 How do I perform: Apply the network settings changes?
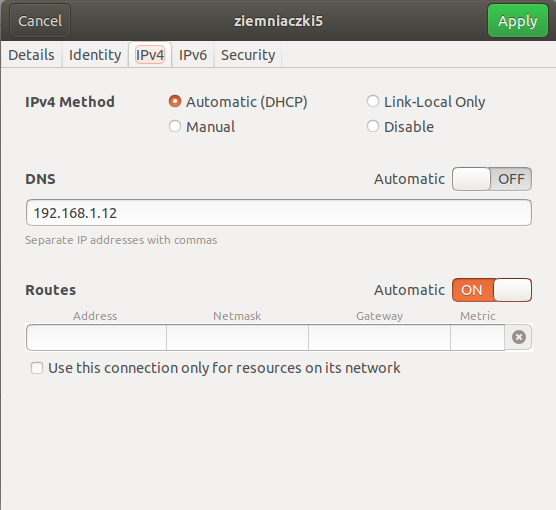tap(518, 21)
